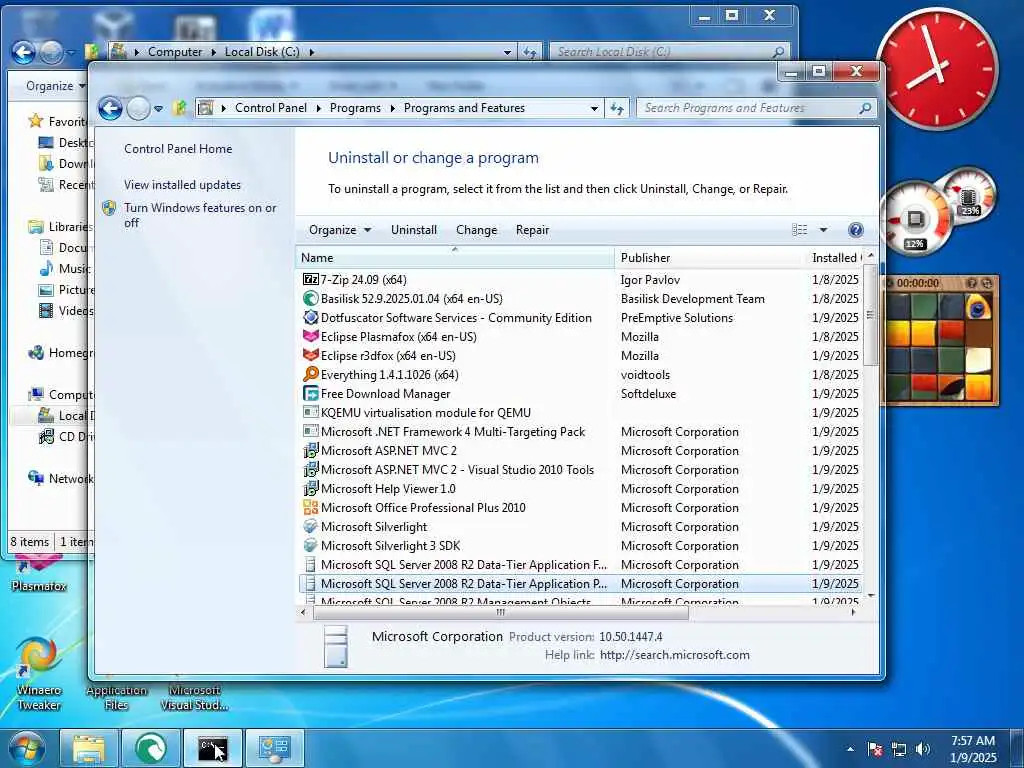Select the Free Download Manager icon
The height and width of the screenshot is (768, 1024).
(311, 393)
